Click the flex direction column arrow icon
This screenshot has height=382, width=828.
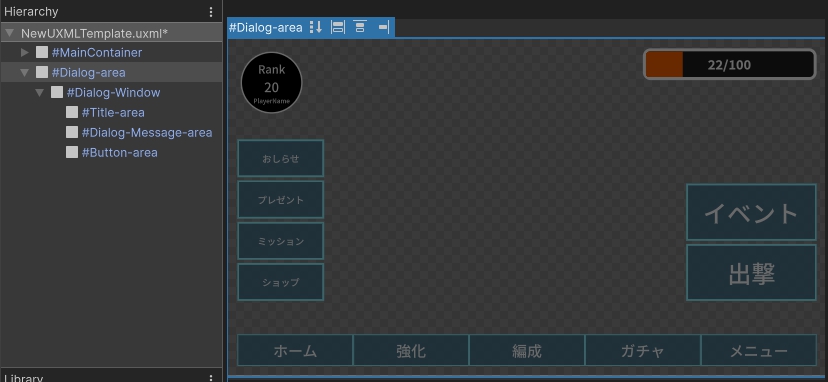tap(316, 27)
